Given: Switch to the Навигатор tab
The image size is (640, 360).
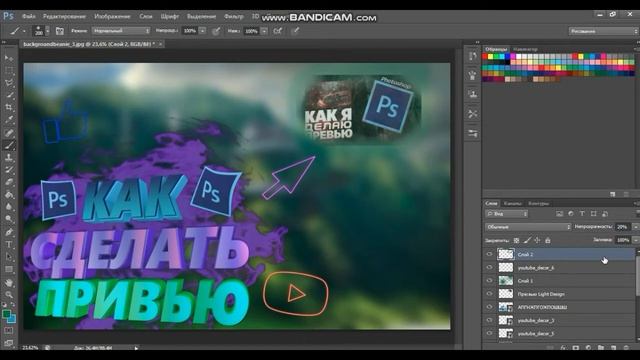Looking at the screenshot, I should tap(525, 49).
